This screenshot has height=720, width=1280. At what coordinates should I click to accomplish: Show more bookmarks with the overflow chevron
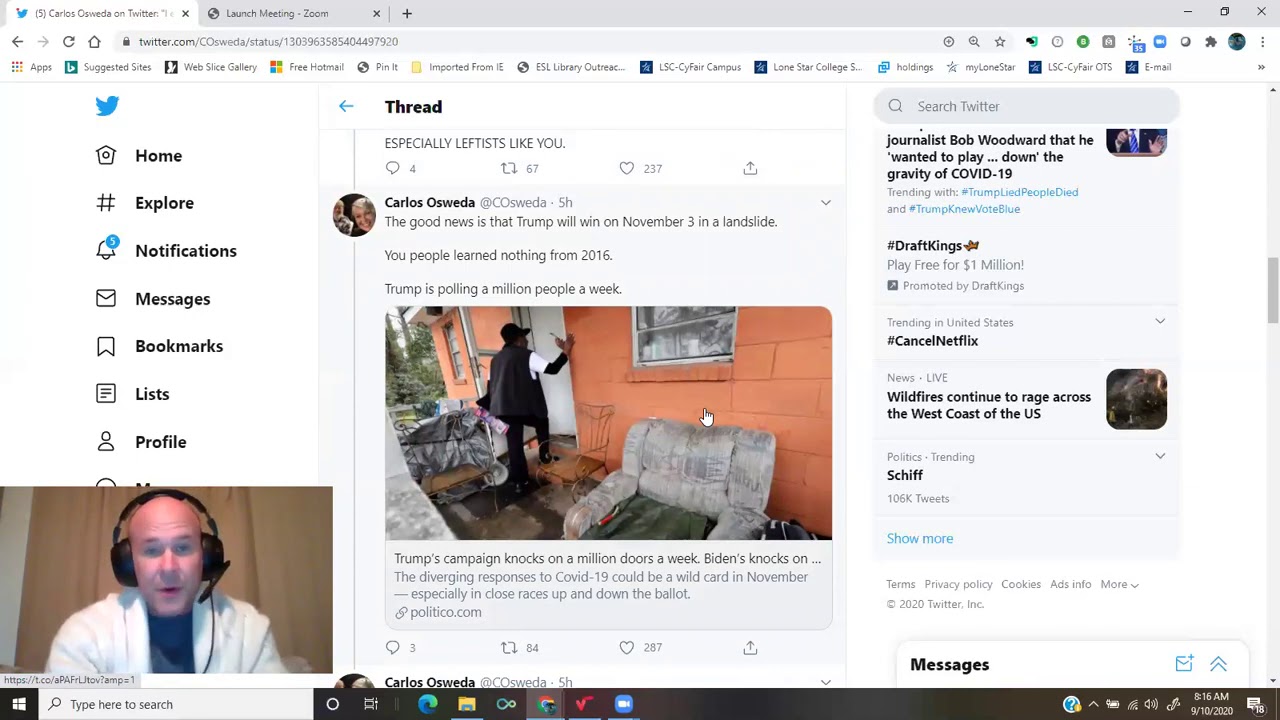pyautogui.click(x=1261, y=67)
